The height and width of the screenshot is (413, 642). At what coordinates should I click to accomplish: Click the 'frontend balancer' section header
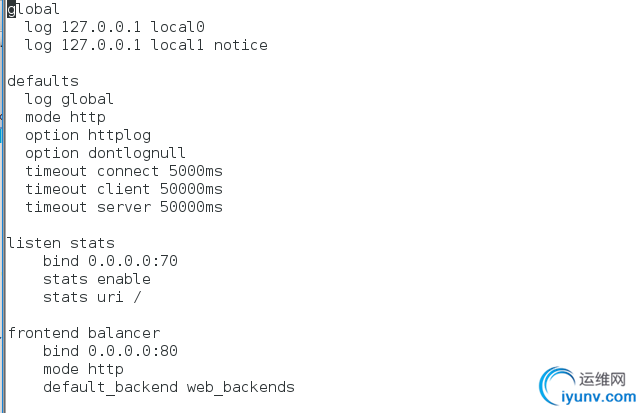(84, 333)
